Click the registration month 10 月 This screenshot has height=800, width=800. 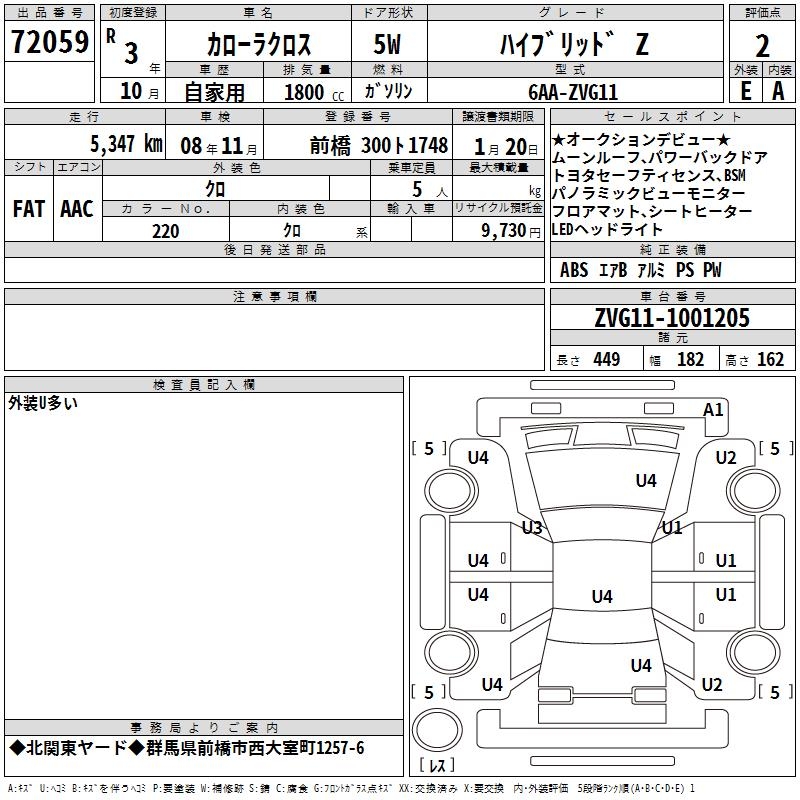[x=139, y=91]
